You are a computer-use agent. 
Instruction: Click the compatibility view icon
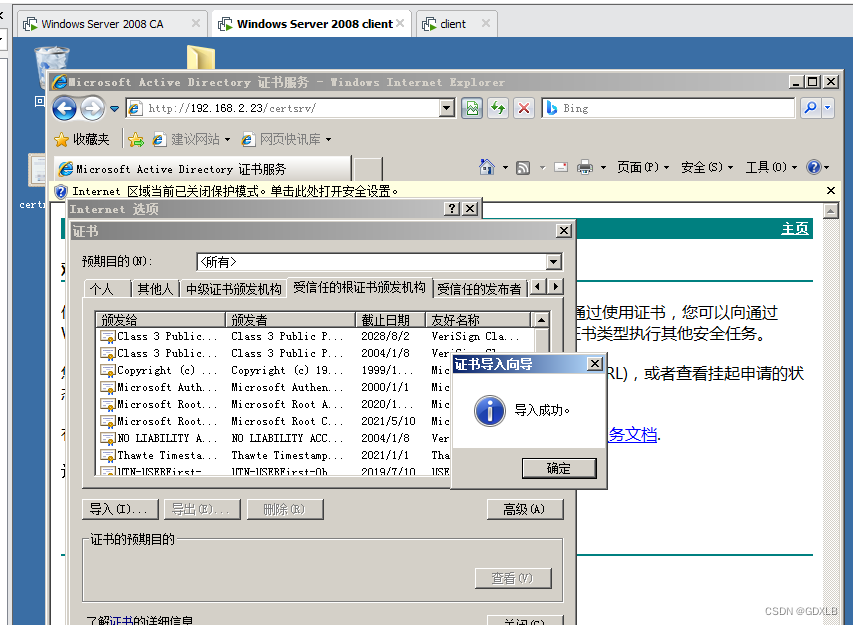(x=472, y=108)
